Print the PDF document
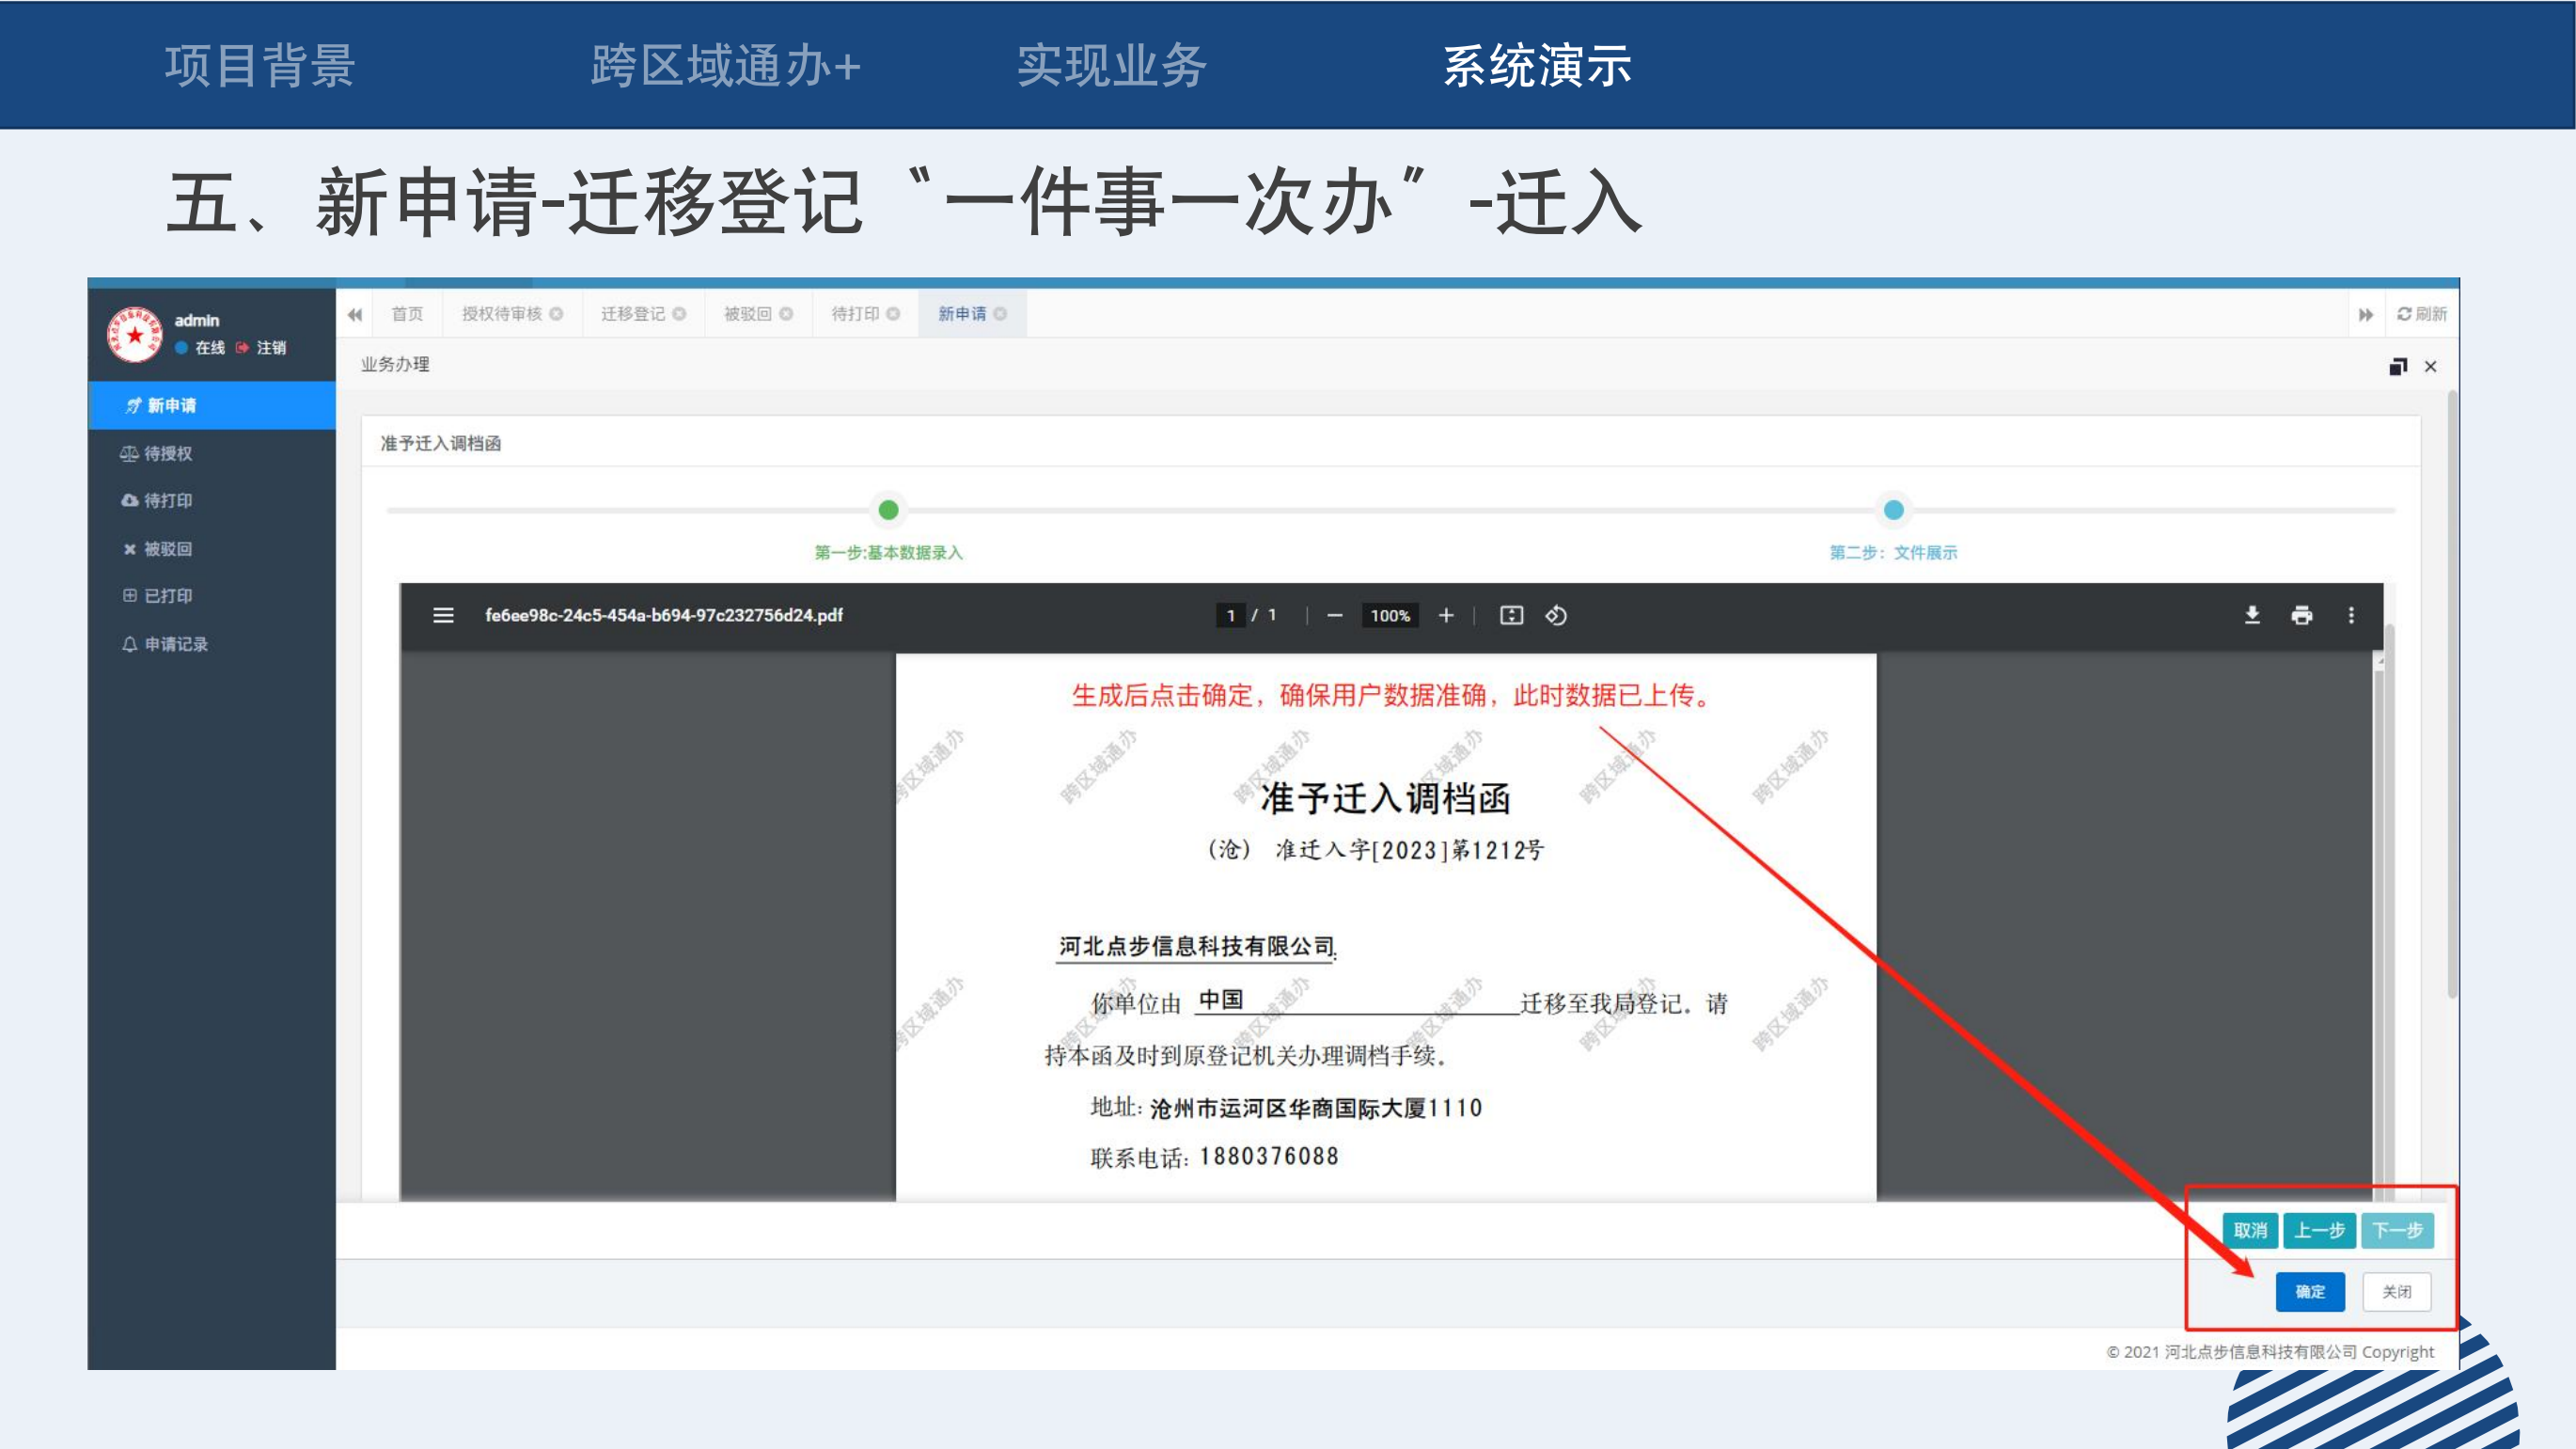The height and width of the screenshot is (1449, 2576). 2301,615
